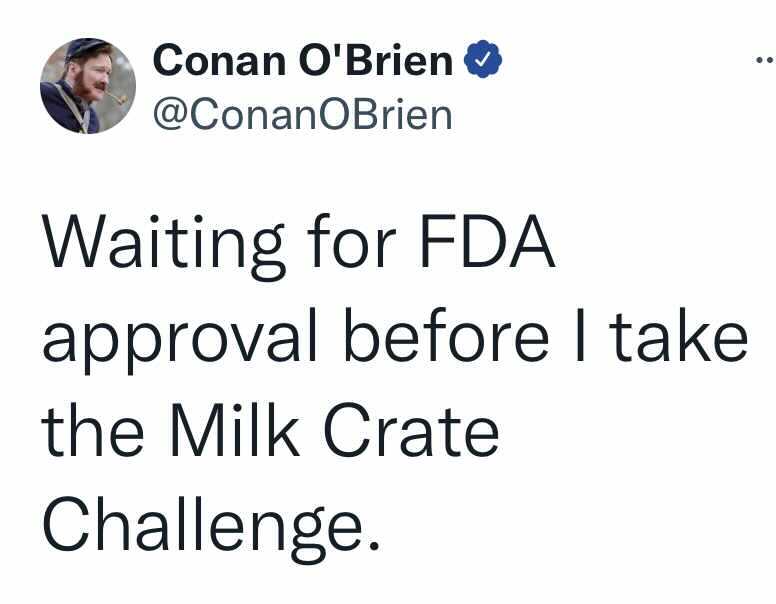776x604 pixels.
Task: Click the "@" symbol in the handle
Action: (170, 117)
